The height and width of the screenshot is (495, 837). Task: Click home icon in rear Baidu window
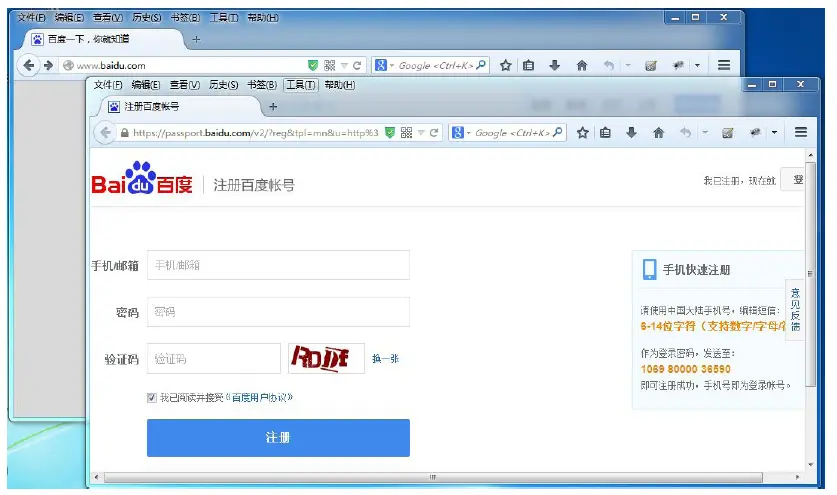tap(582, 65)
